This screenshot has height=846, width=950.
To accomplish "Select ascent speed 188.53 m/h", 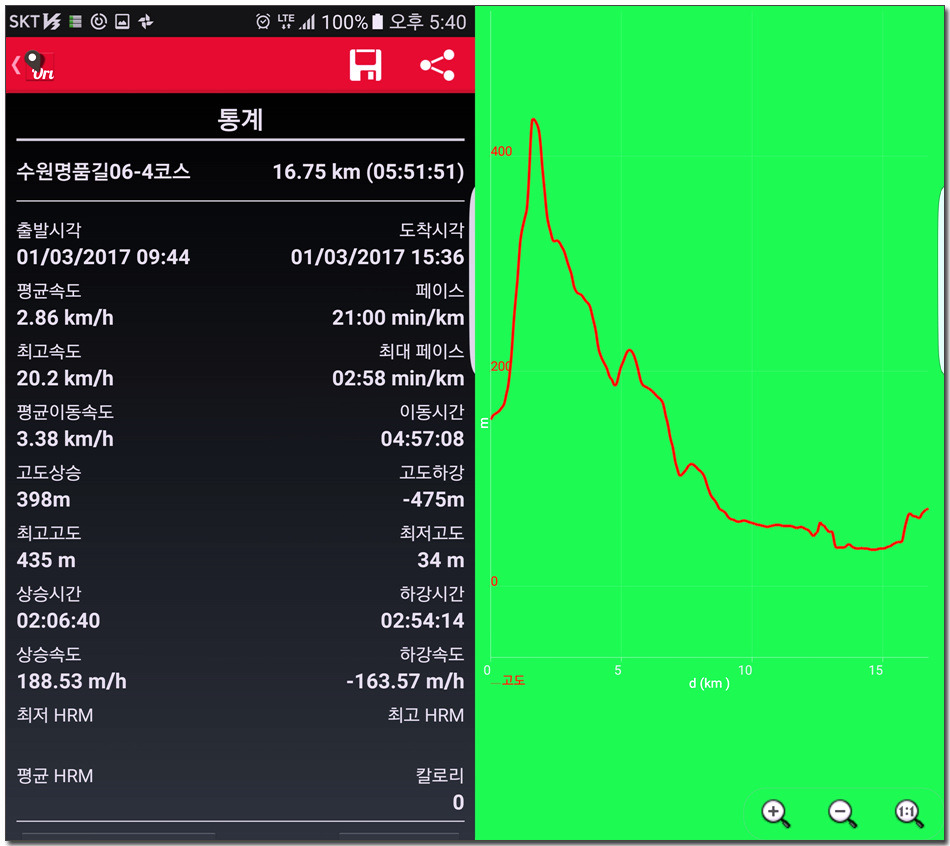I will (71, 681).
